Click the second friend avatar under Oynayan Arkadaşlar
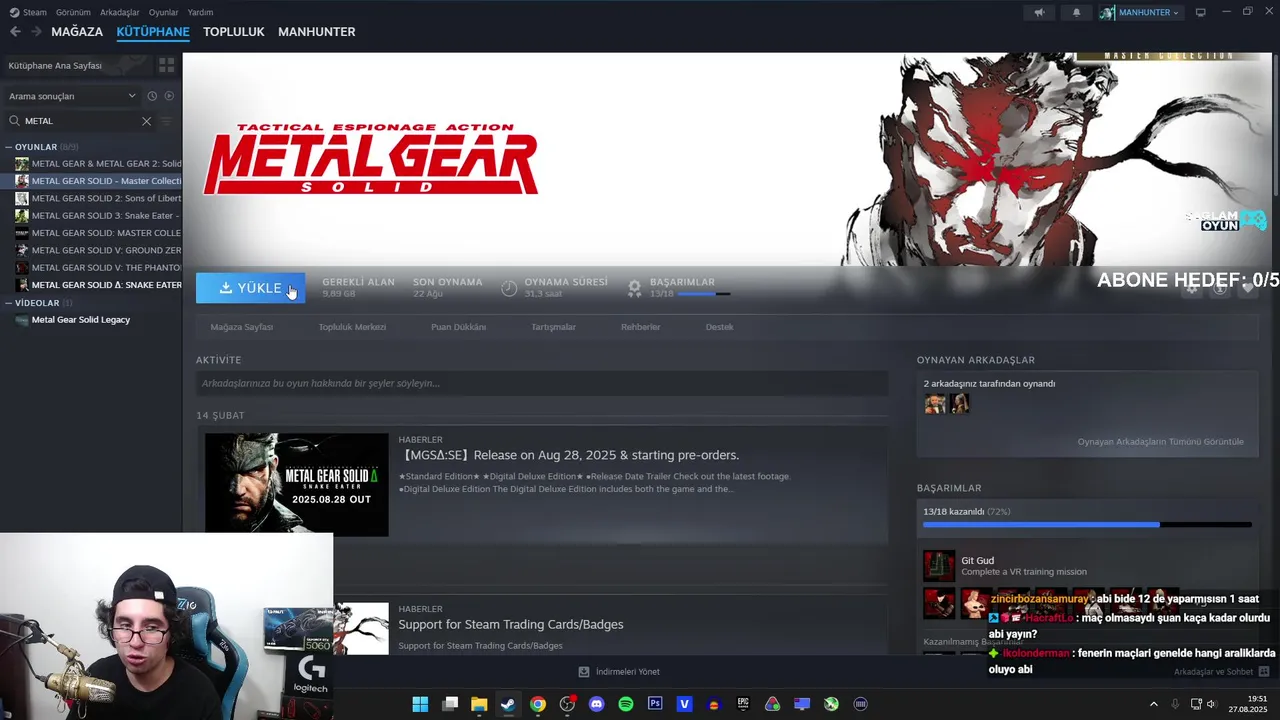 coord(959,403)
